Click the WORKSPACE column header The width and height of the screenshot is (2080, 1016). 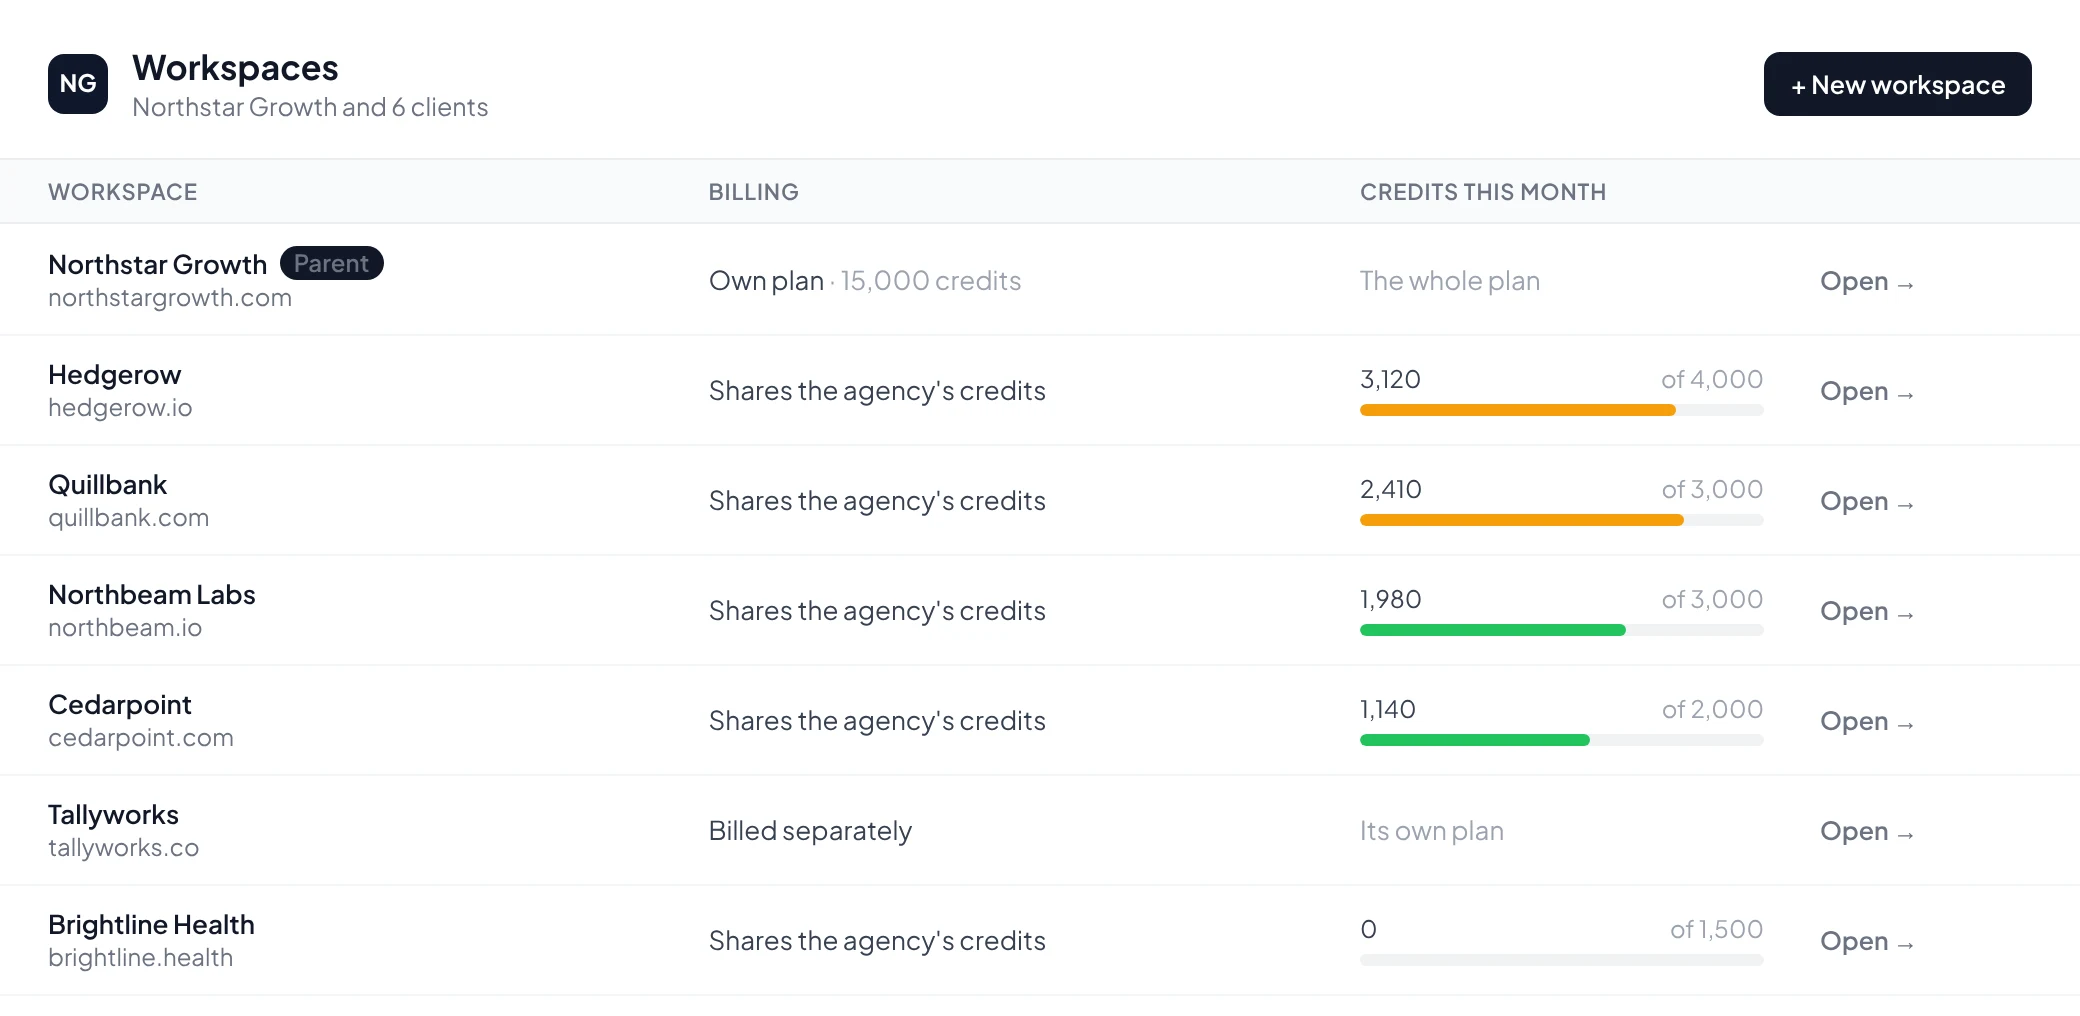[123, 192]
